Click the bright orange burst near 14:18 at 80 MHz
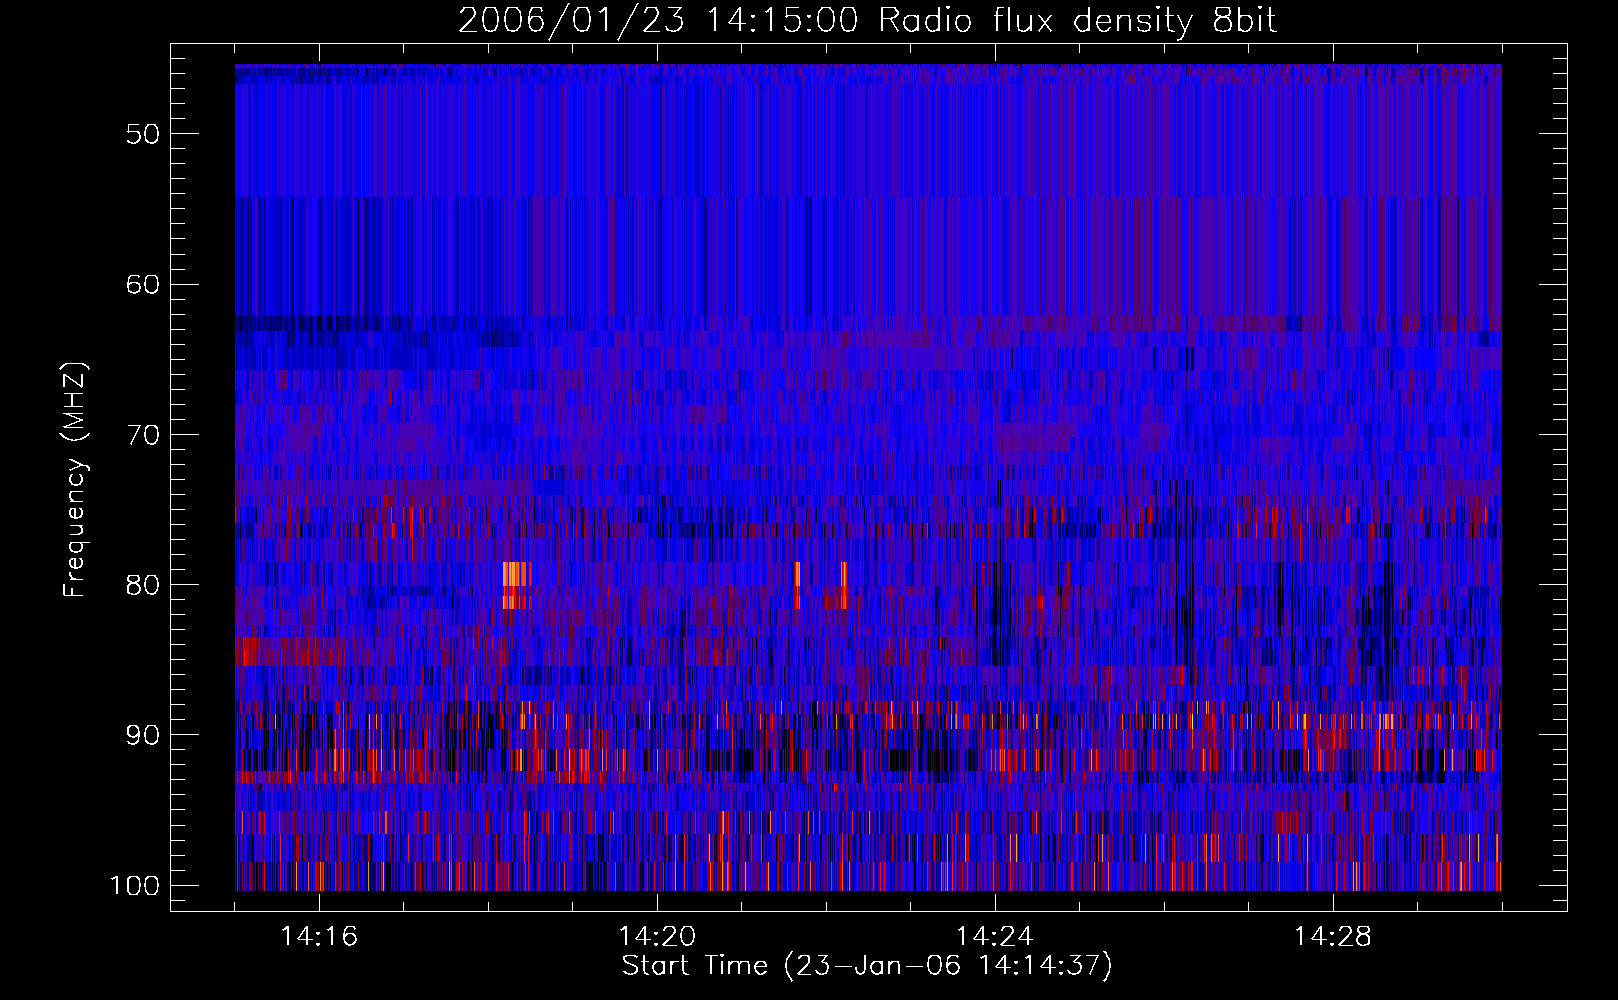The width and height of the screenshot is (1618, 1000). (x=515, y=585)
